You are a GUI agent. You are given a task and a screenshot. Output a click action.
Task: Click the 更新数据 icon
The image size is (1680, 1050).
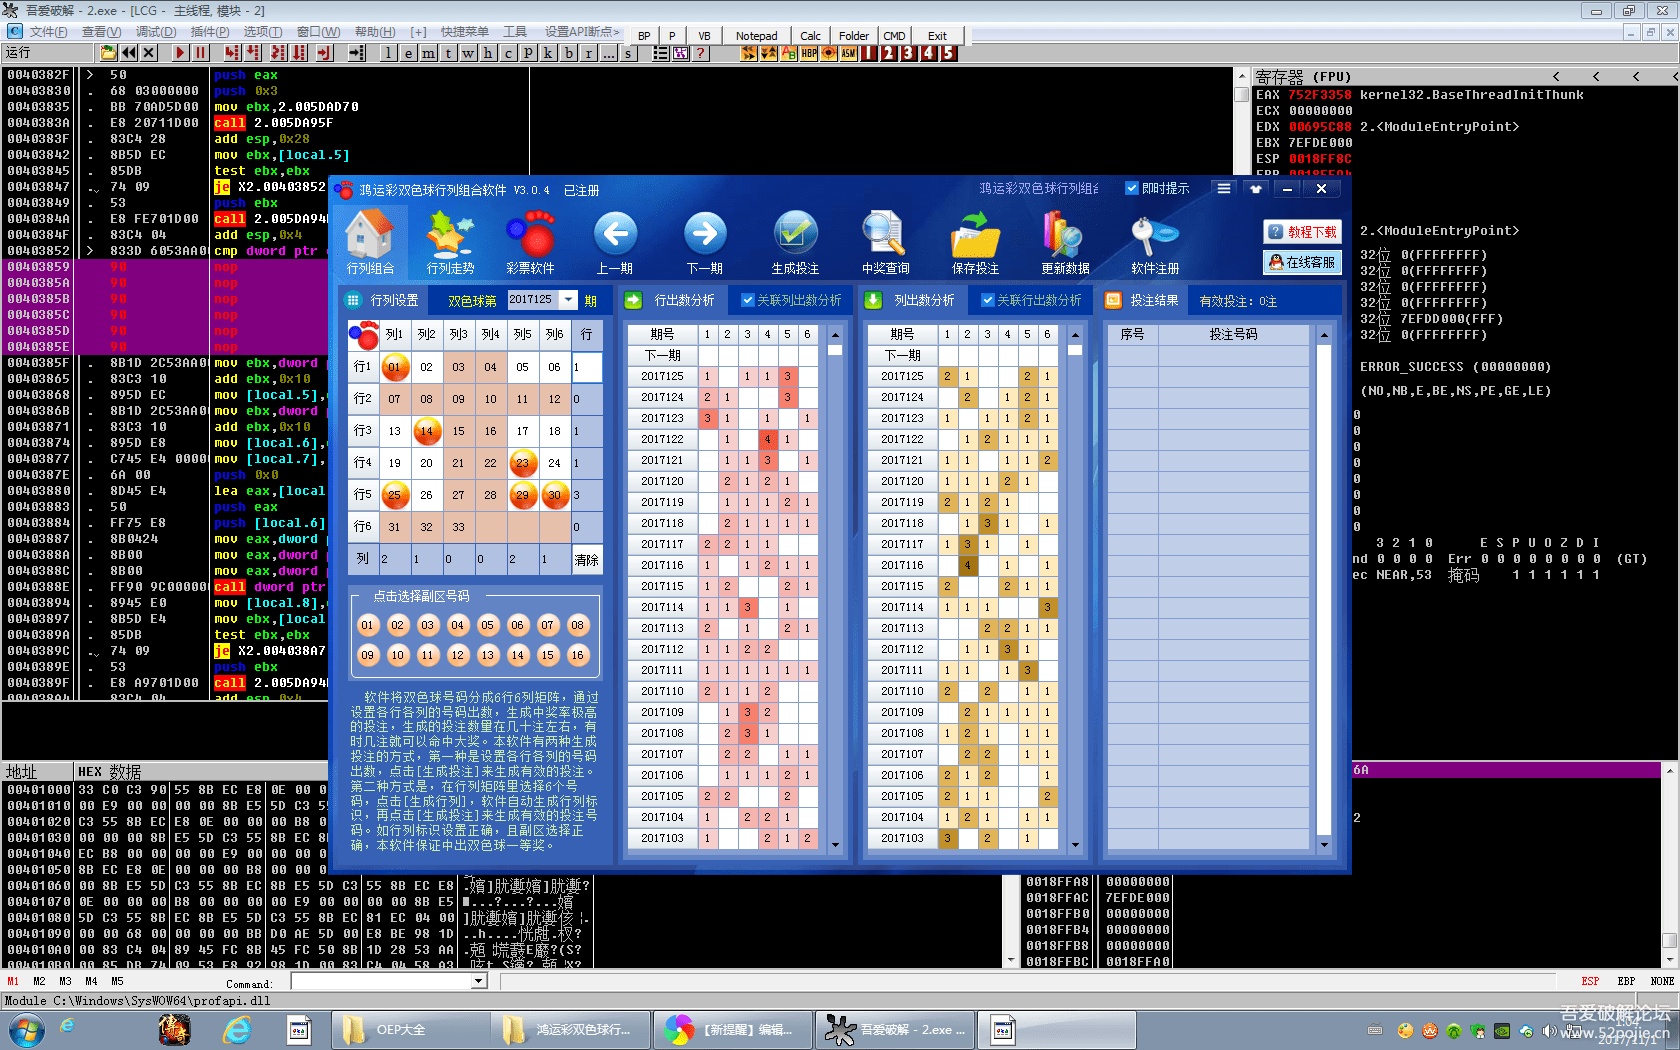1065,240
